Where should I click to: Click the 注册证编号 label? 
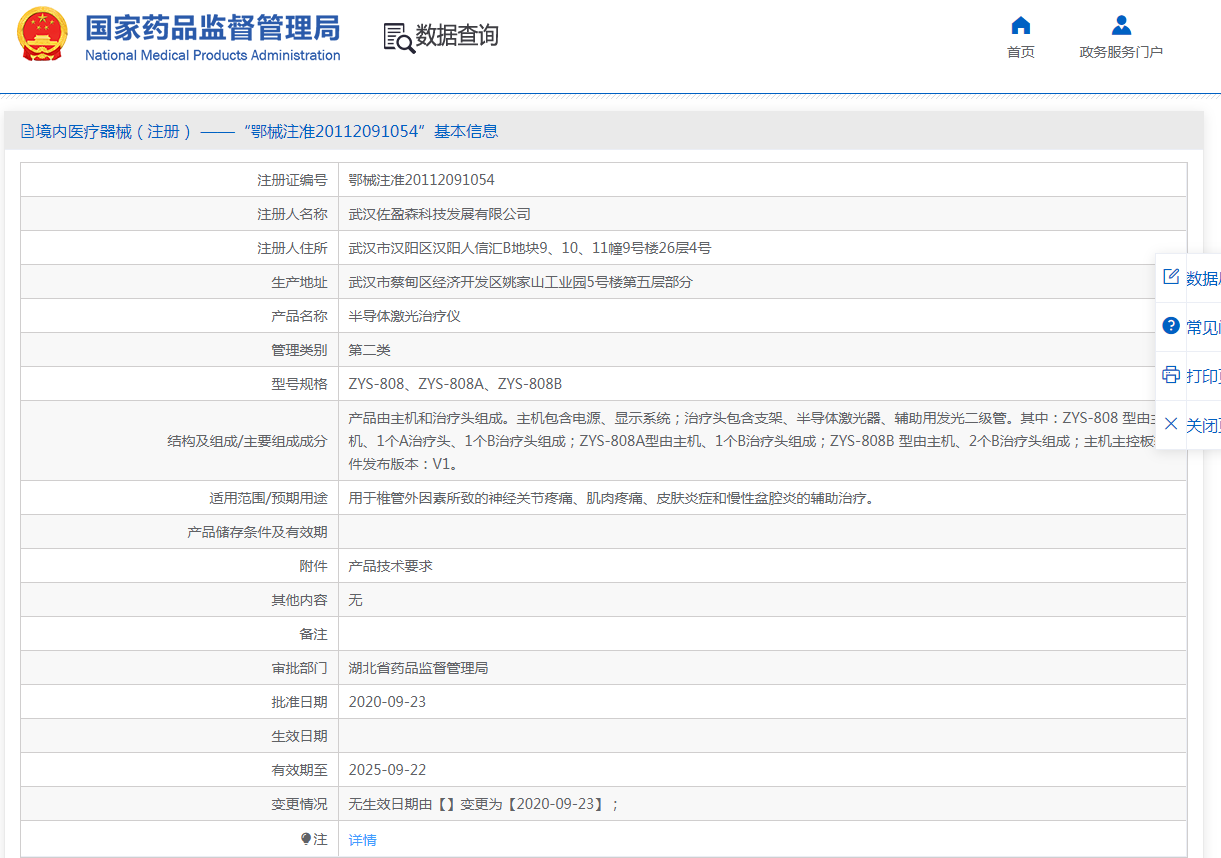tap(292, 180)
